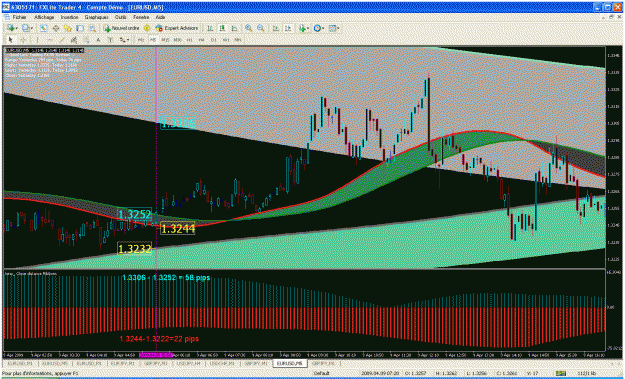Select the Equidistant Channel tool

[x=74, y=39]
